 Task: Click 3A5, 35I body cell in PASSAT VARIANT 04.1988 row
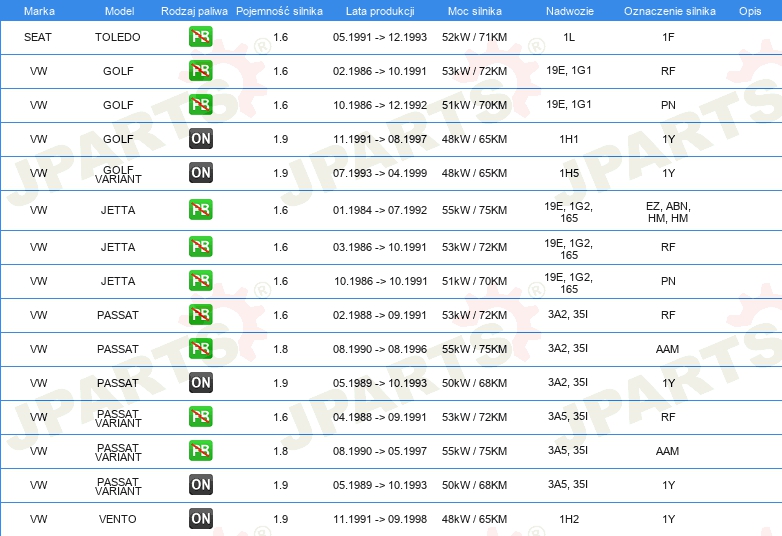568,416
